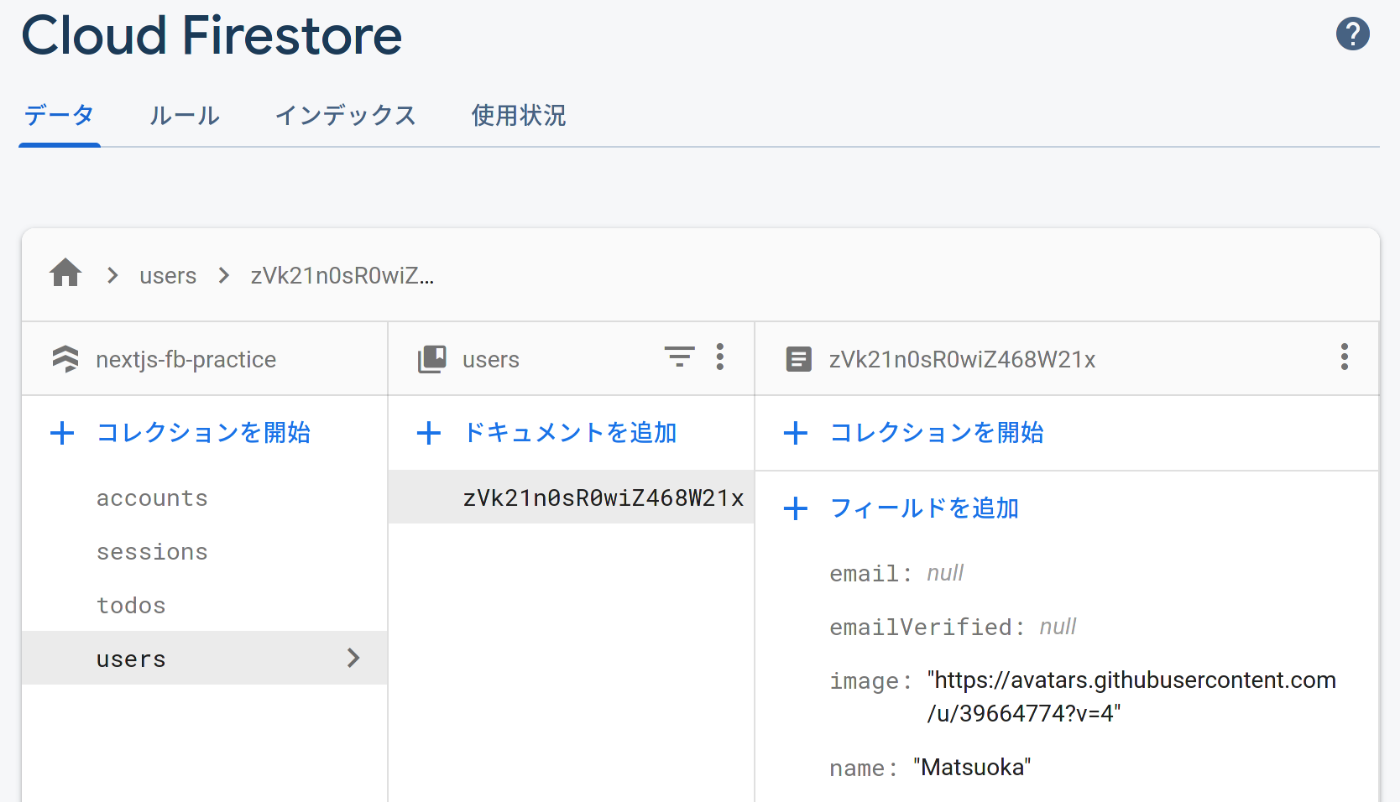Click the name field value "Matsuoka"
The image size is (1400, 802).
(x=972, y=768)
